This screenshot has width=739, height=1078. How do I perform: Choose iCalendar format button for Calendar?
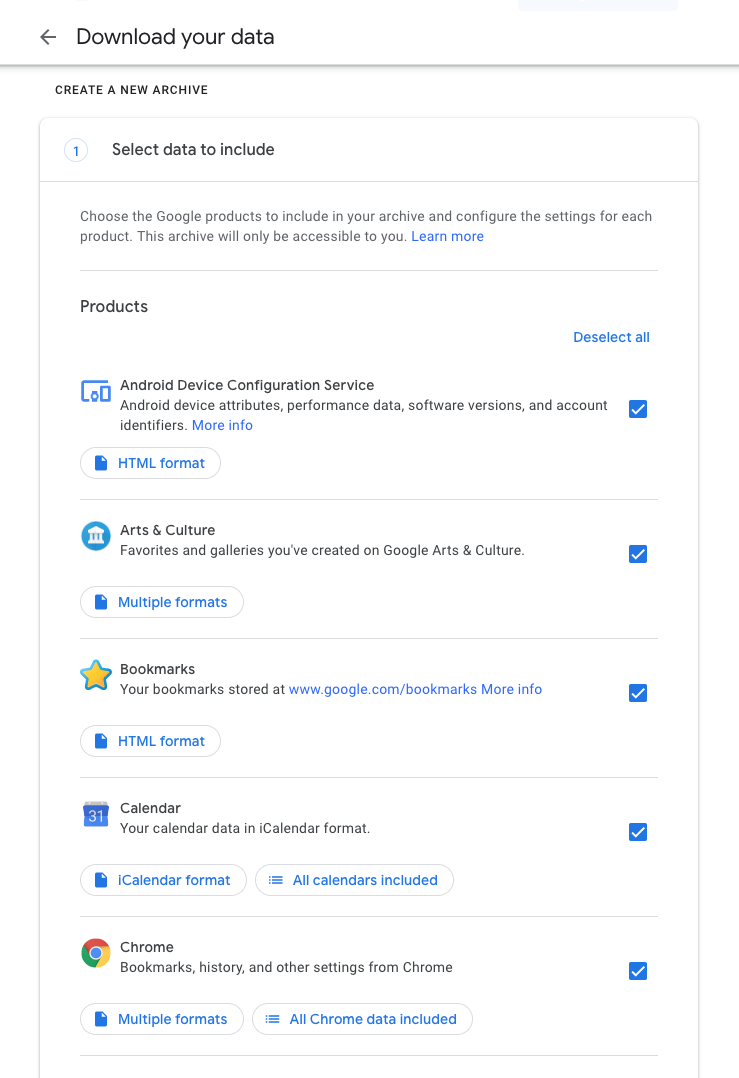coord(163,880)
